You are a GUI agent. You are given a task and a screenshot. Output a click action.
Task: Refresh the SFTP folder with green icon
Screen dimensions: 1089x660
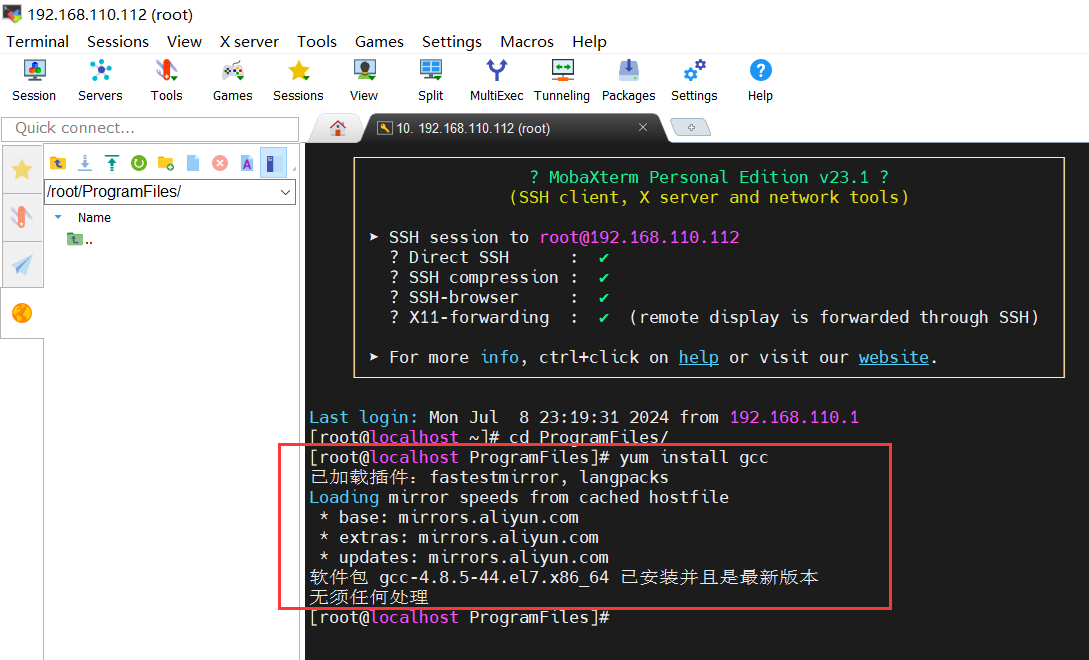point(139,163)
